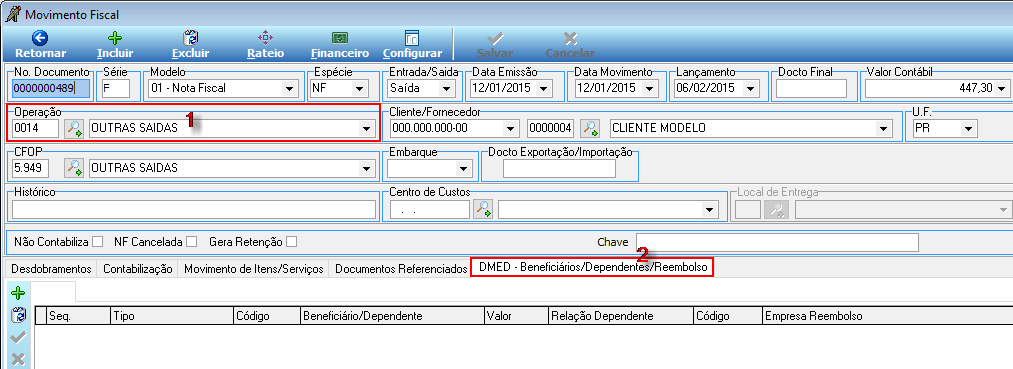1013x369 pixels.
Task: Expand the Valor Contábil dropdown arrow
Action: [1002, 89]
